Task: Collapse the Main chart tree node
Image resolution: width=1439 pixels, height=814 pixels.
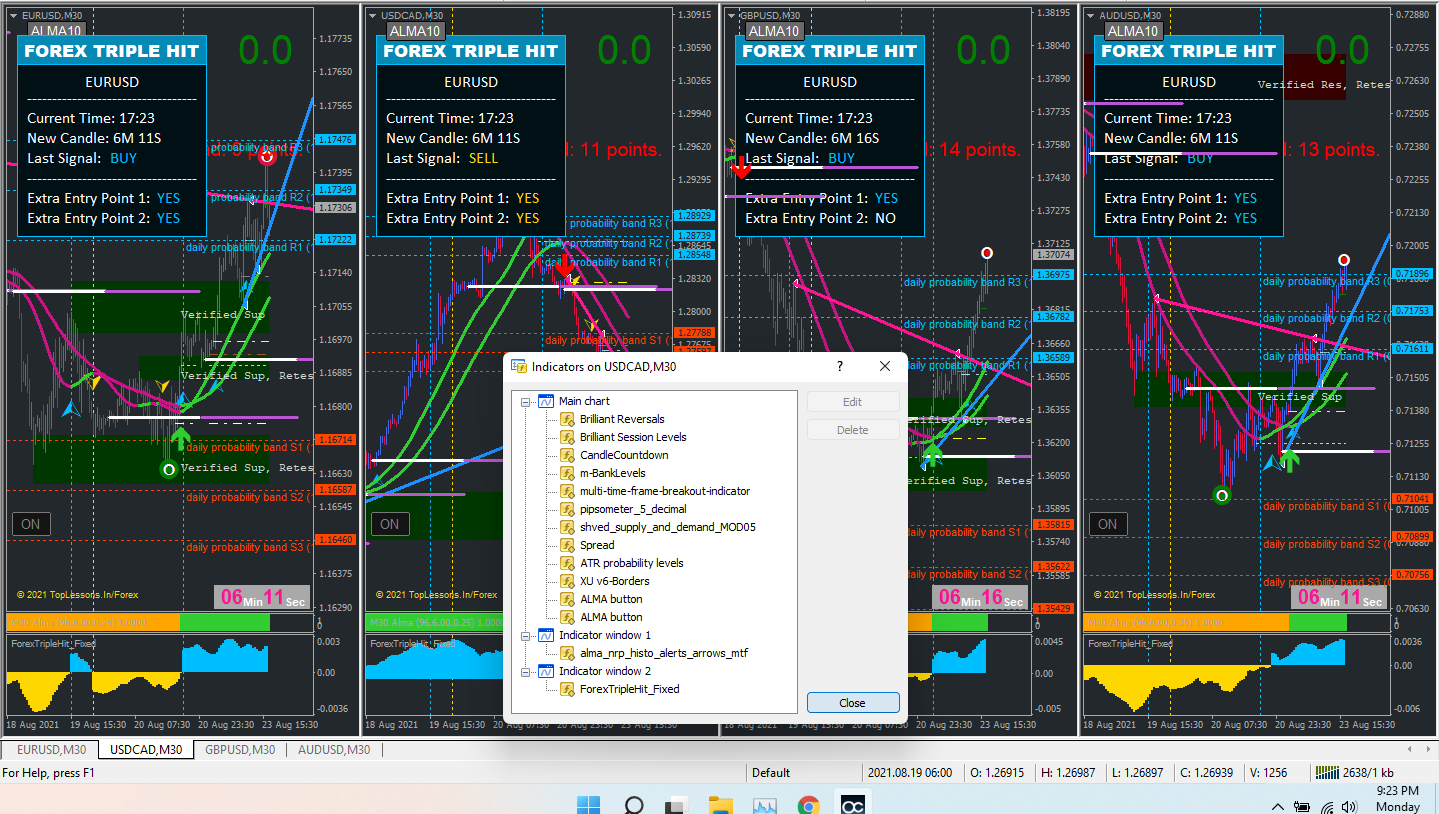Action: 526,401
